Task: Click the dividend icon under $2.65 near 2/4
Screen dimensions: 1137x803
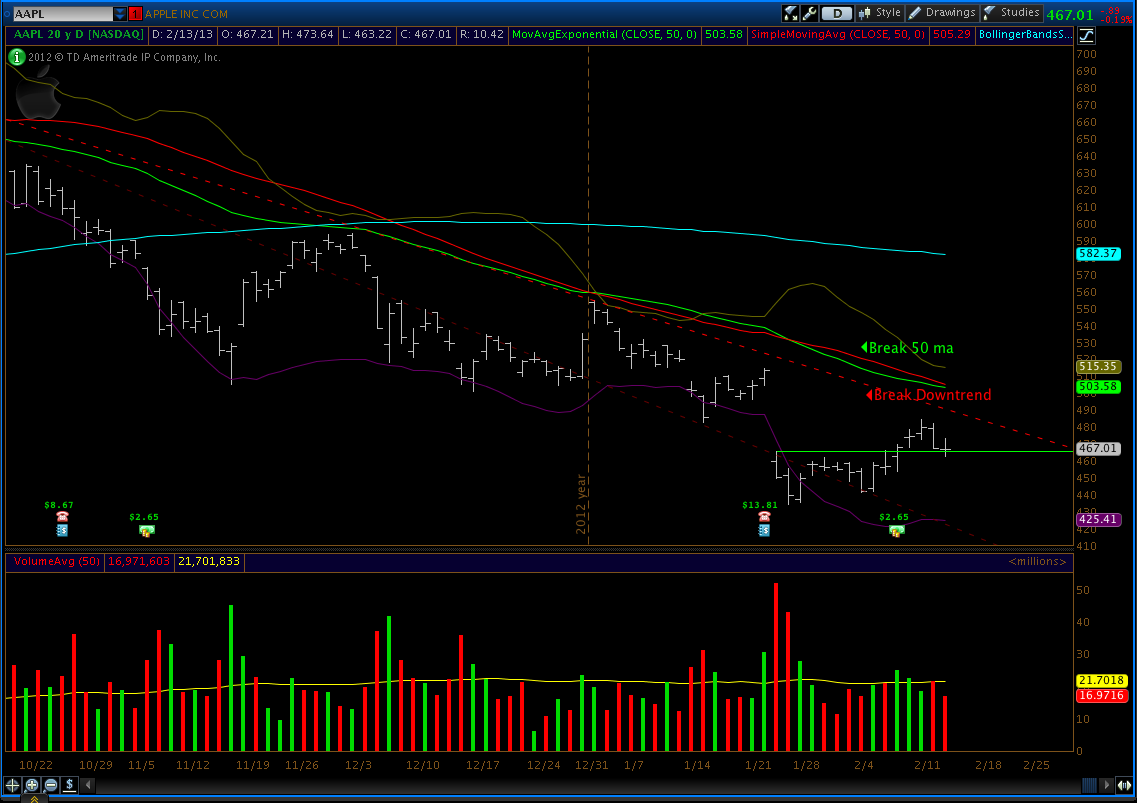Action: 896,530
